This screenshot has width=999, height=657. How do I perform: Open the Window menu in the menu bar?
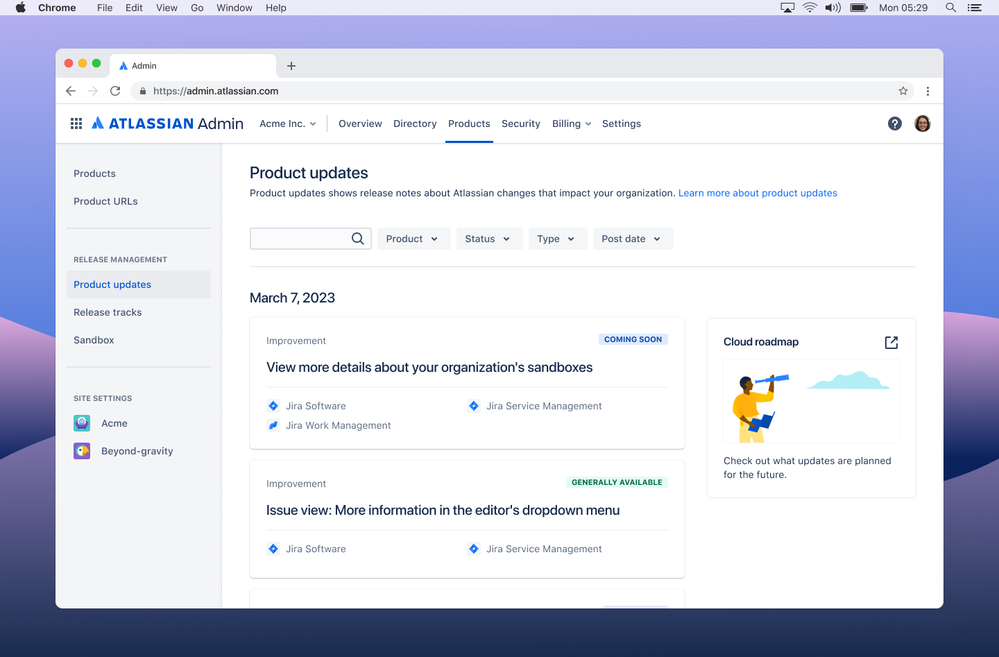point(234,8)
